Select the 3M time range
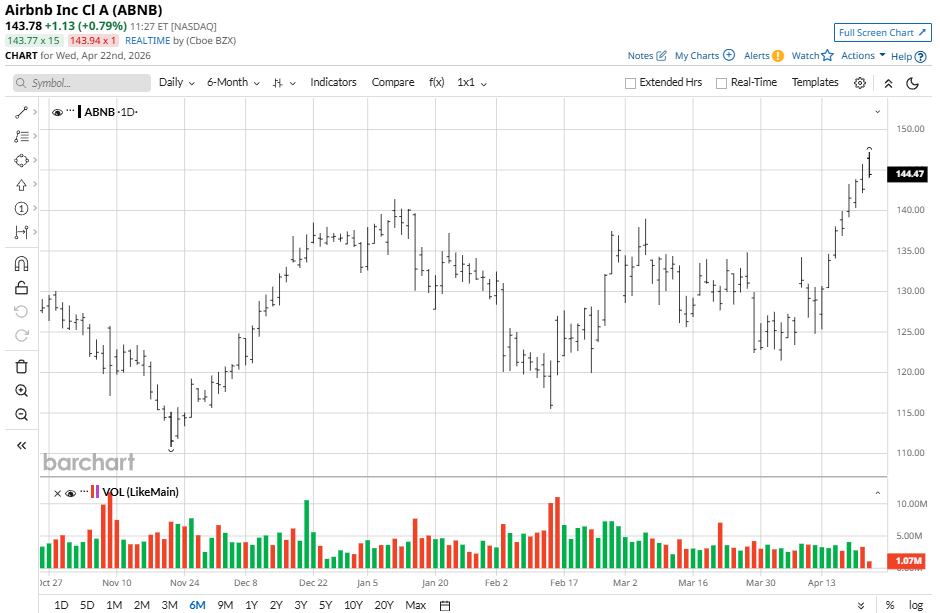 tap(170, 605)
